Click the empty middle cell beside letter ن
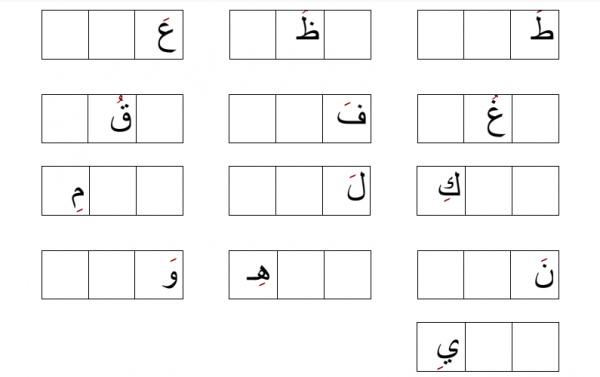 point(487,274)
